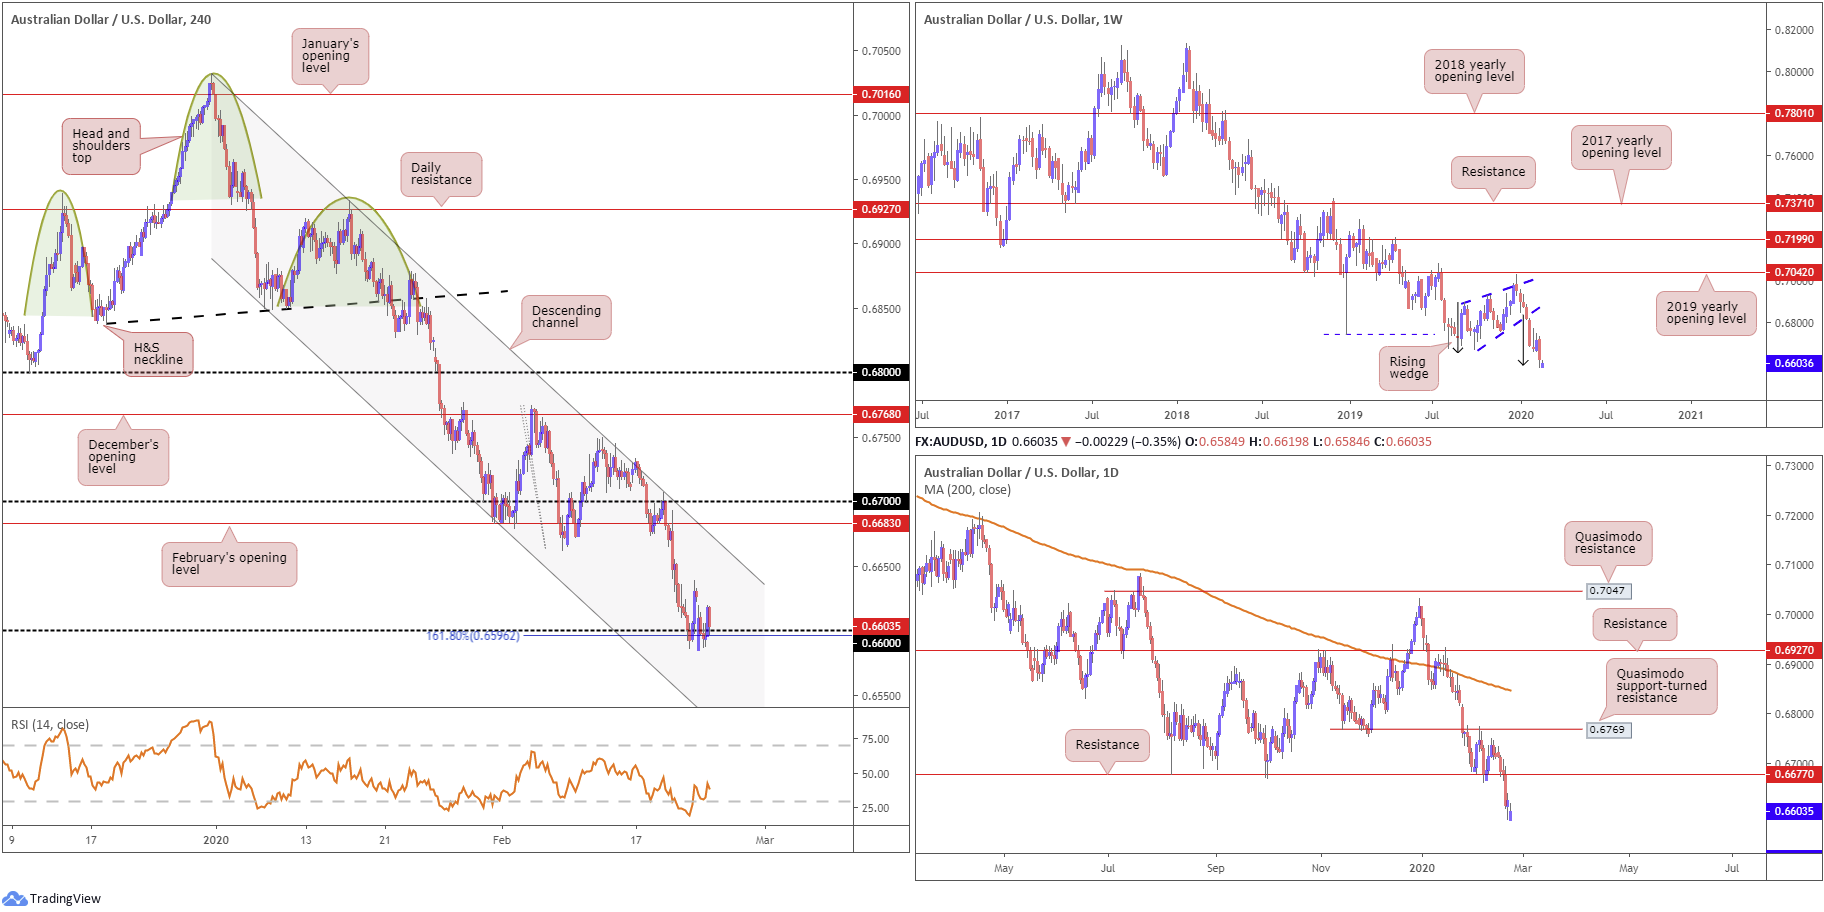Click the TradingView logo icon
The height and width of the screenshot is (912, 1824).
14,898
